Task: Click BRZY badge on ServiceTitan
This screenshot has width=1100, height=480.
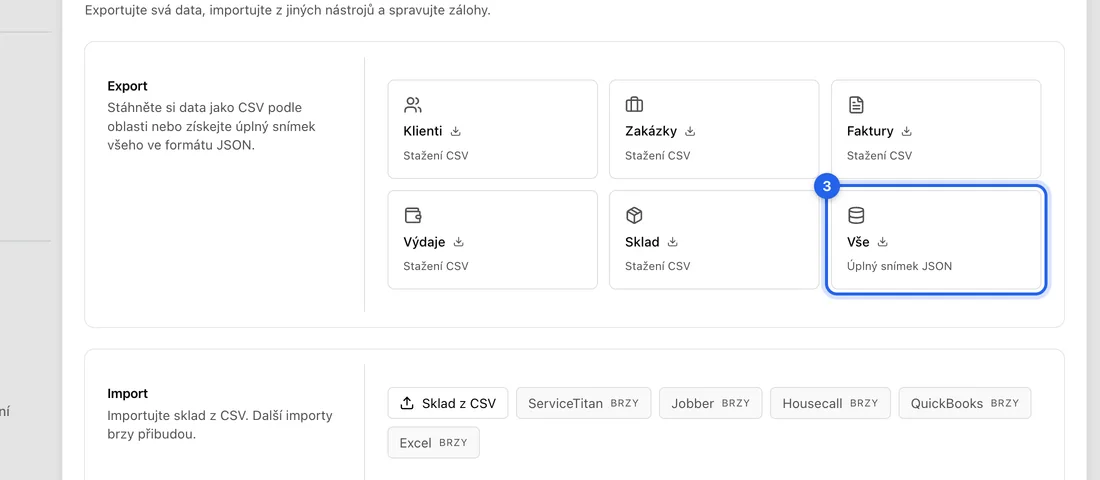Action: point(624,404)
